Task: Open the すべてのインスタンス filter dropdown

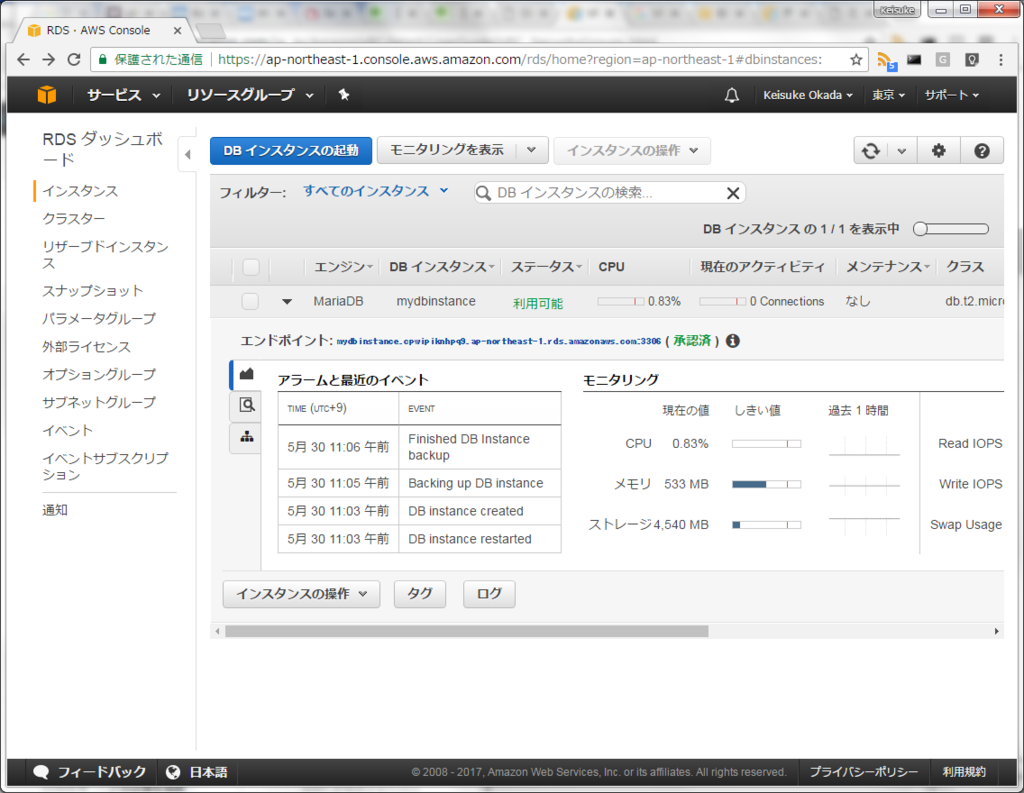Action: [376, 191]
